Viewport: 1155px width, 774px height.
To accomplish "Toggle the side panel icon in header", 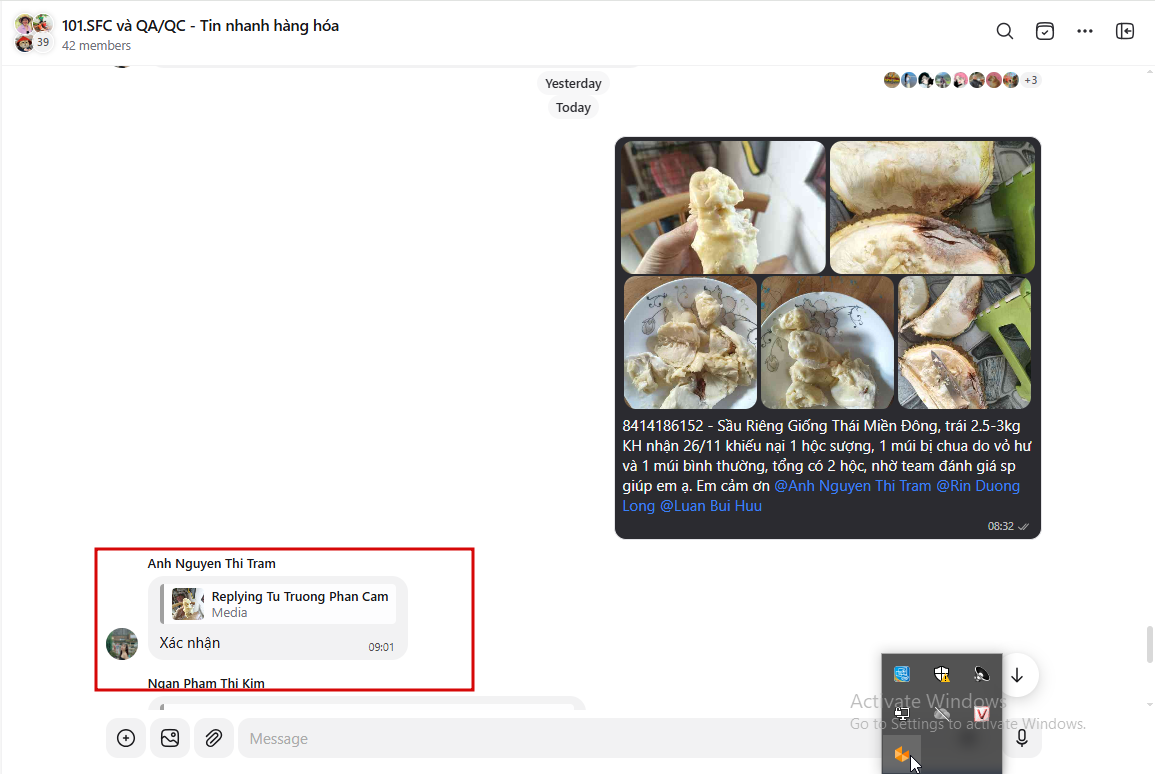I will point(1125,31).
